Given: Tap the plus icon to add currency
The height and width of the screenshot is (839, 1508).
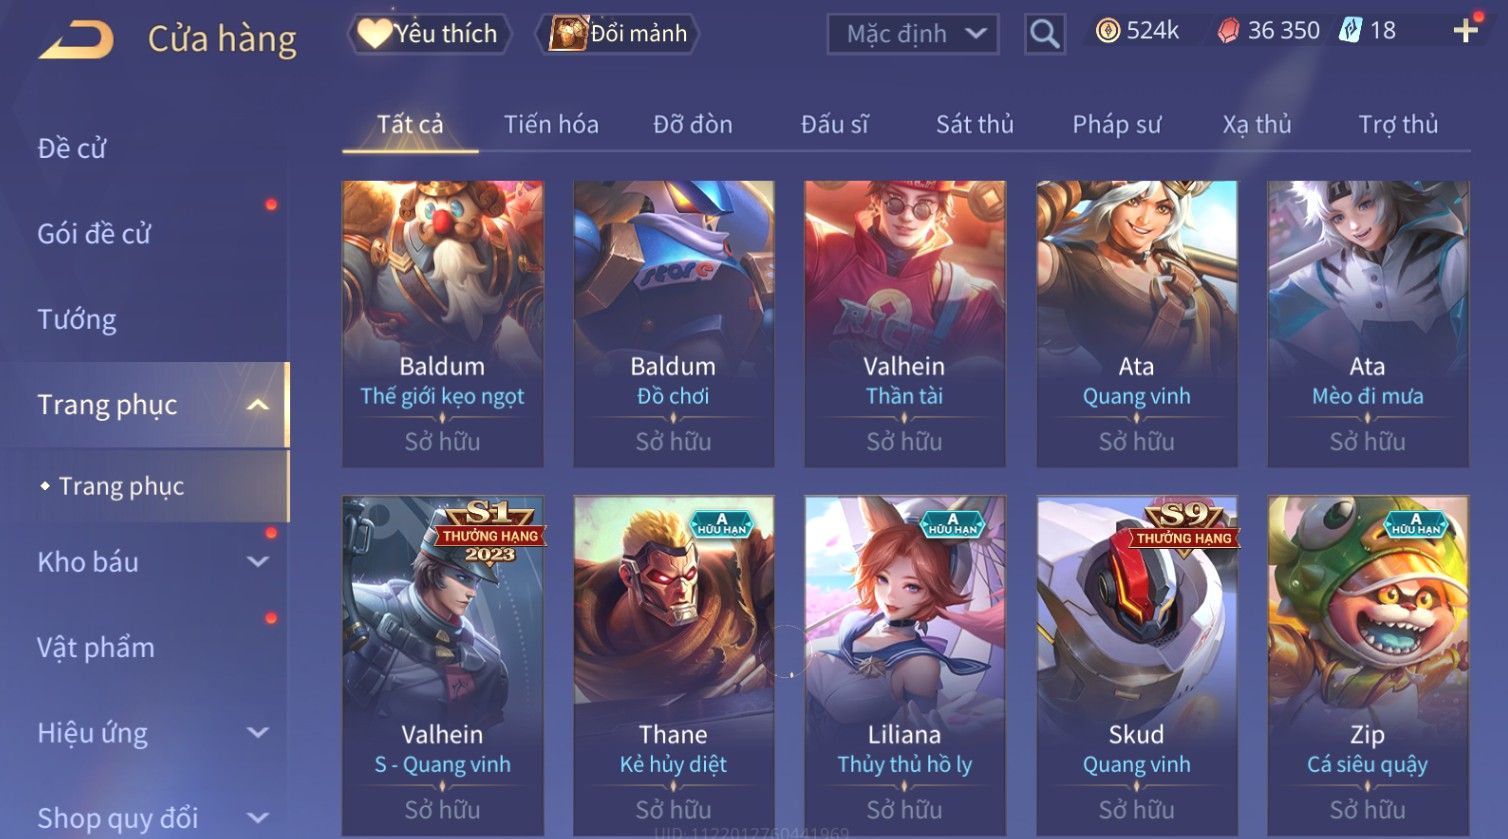Looking at the screenshot, I should (1466, 31).
